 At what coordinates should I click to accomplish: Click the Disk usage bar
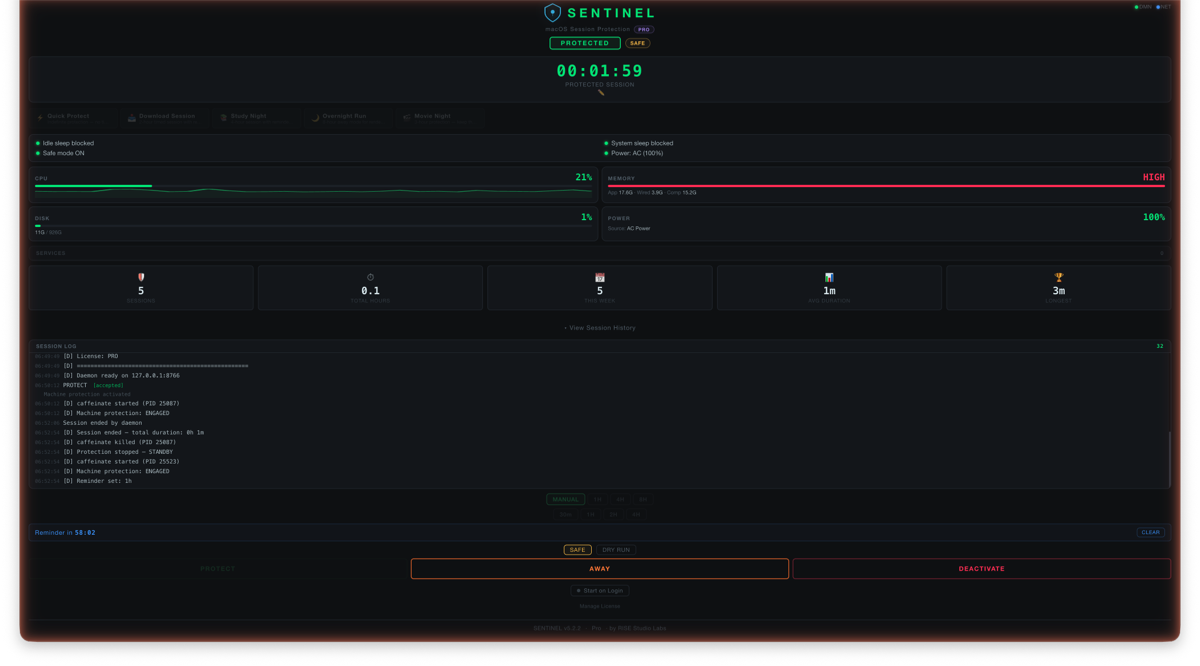click(313, 226)
